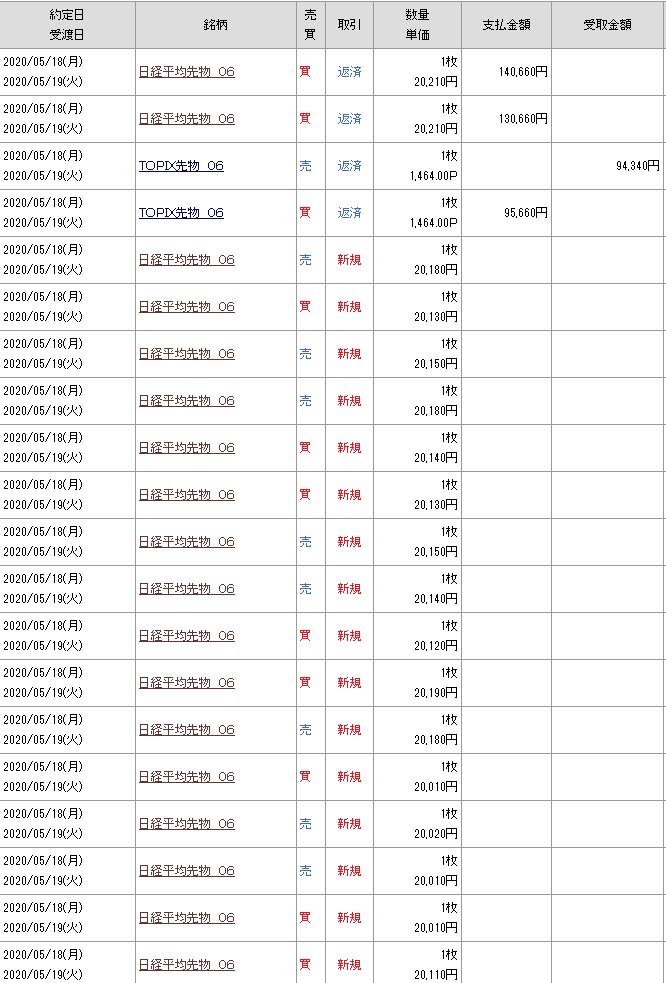Click the 支払金額 column header

tap(506, 24)
